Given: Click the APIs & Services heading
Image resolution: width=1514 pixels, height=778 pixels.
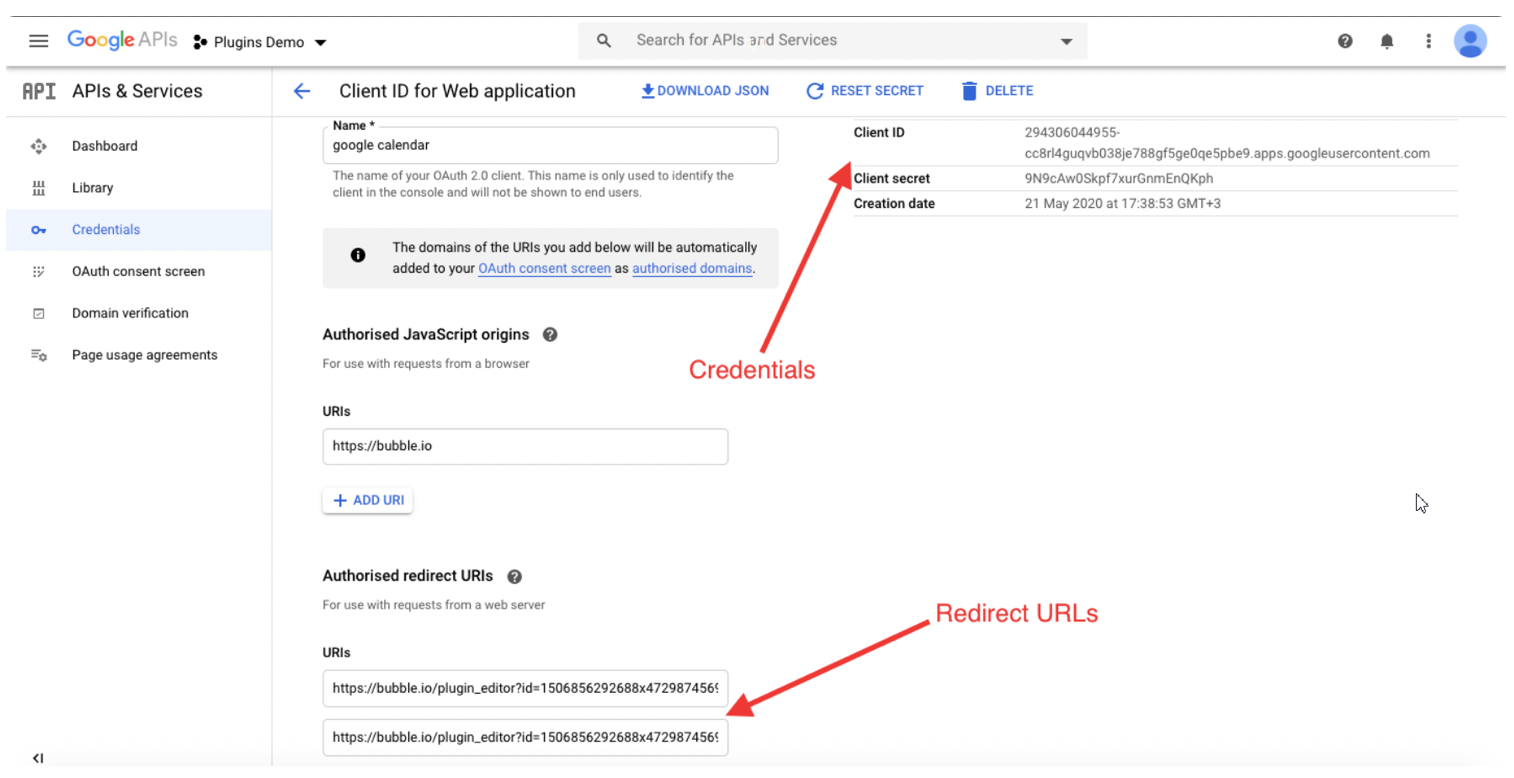Looking at the screenshot, I should point(137,91).
